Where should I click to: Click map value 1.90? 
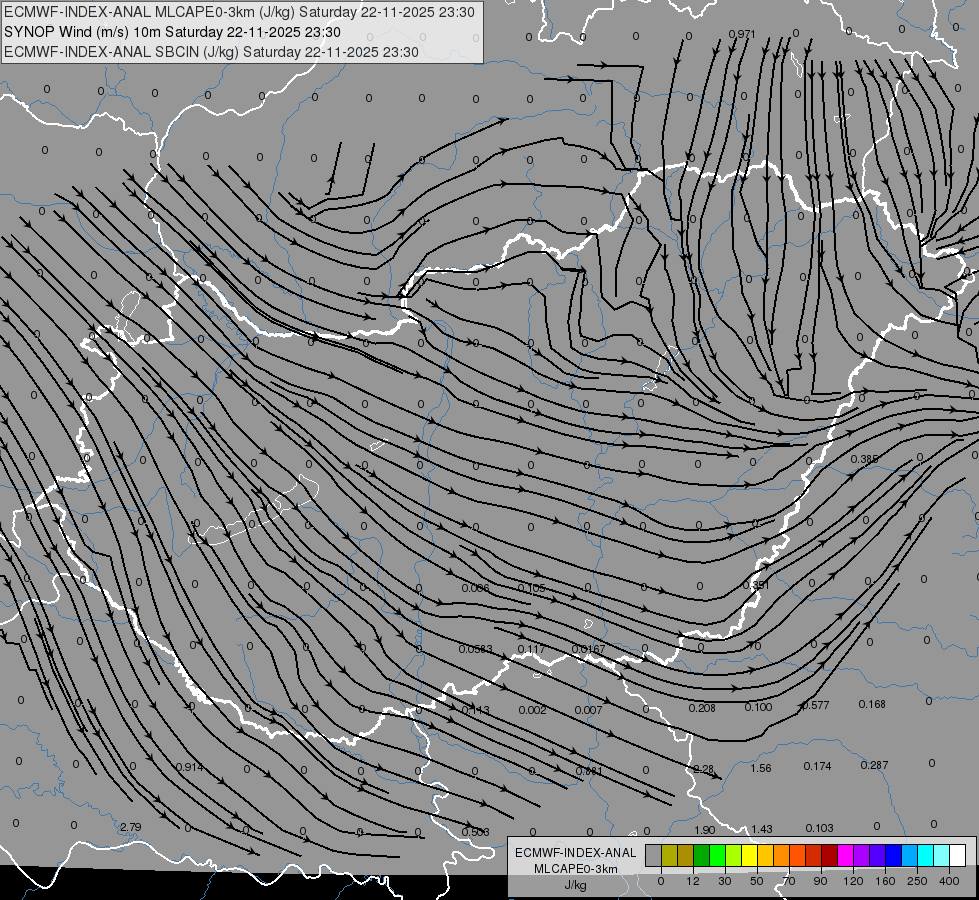click(704, 831)
